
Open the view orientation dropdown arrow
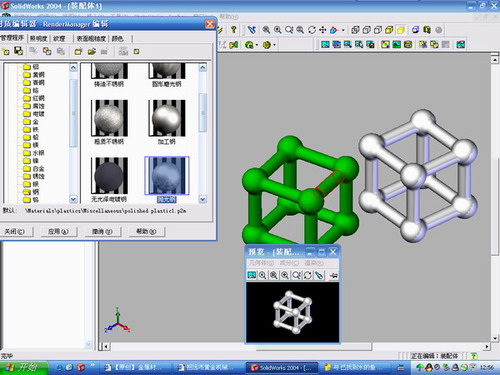tap(343, 30)
